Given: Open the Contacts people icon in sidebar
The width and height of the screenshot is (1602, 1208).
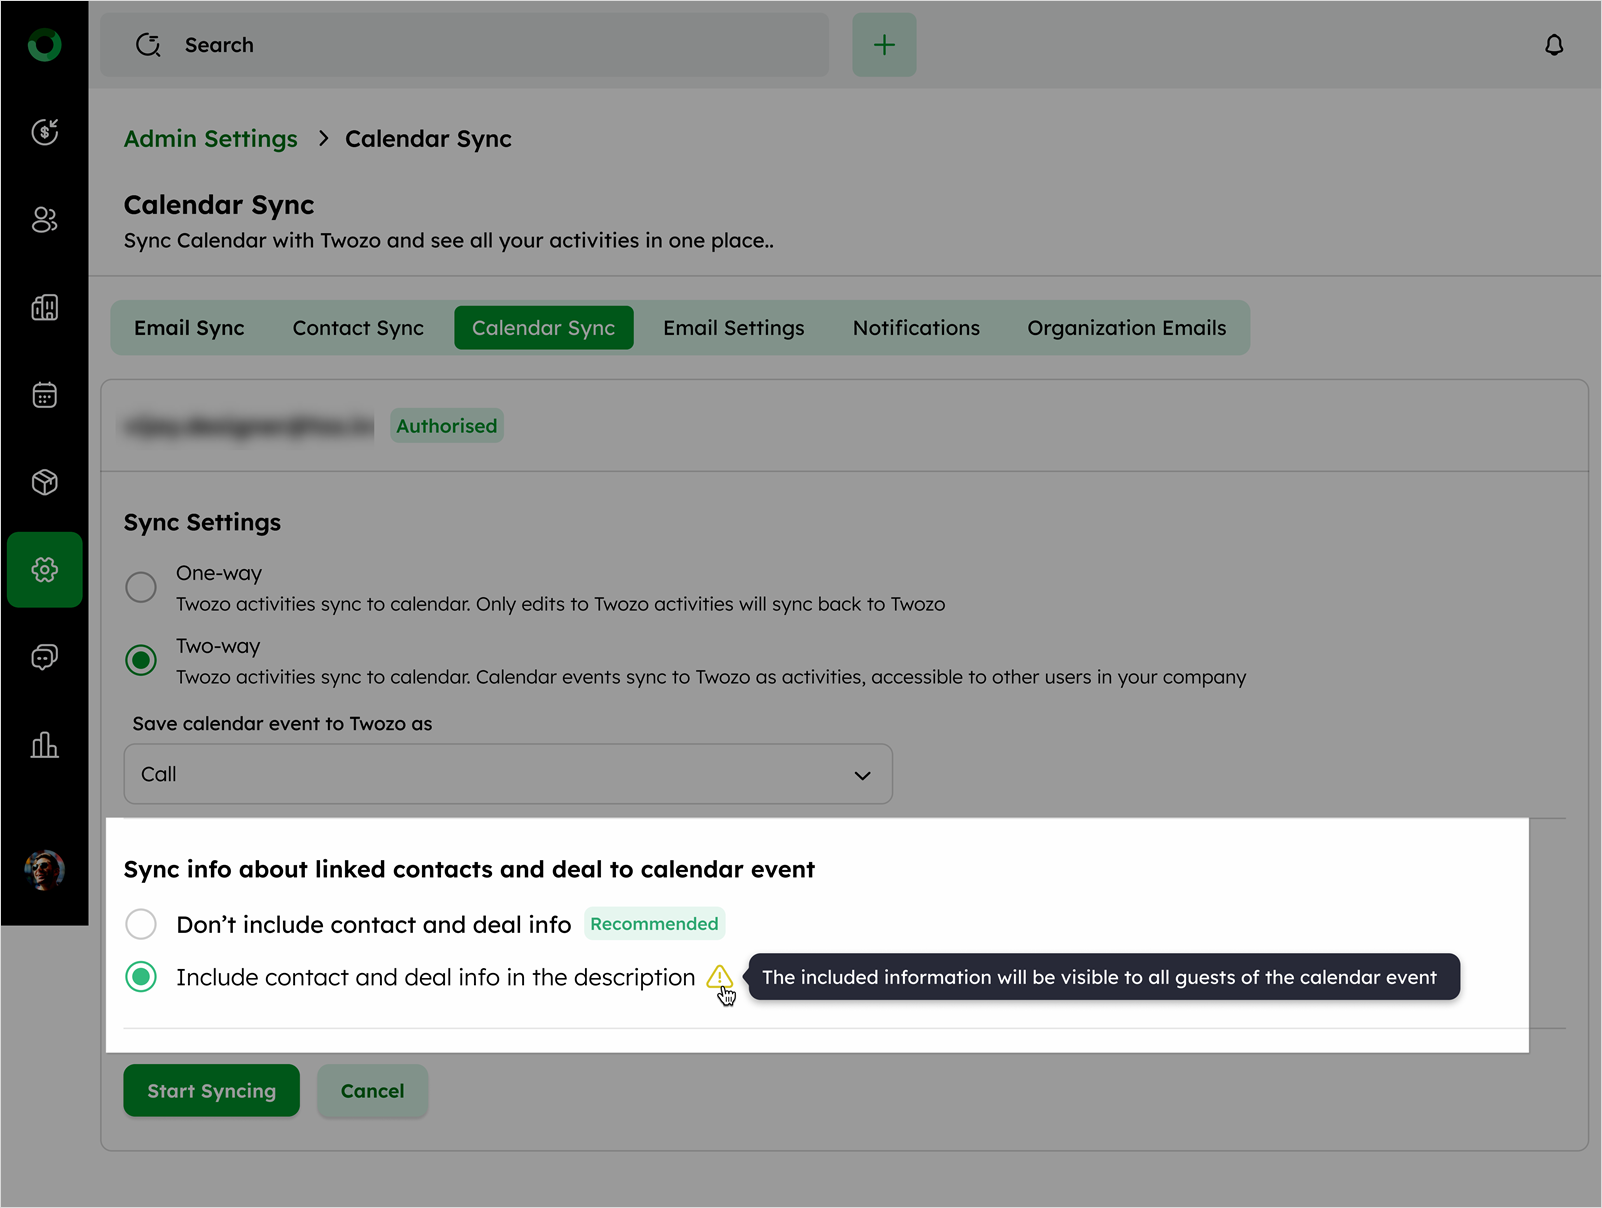Looking at the screenshot, I should click(x=44, y=219).
